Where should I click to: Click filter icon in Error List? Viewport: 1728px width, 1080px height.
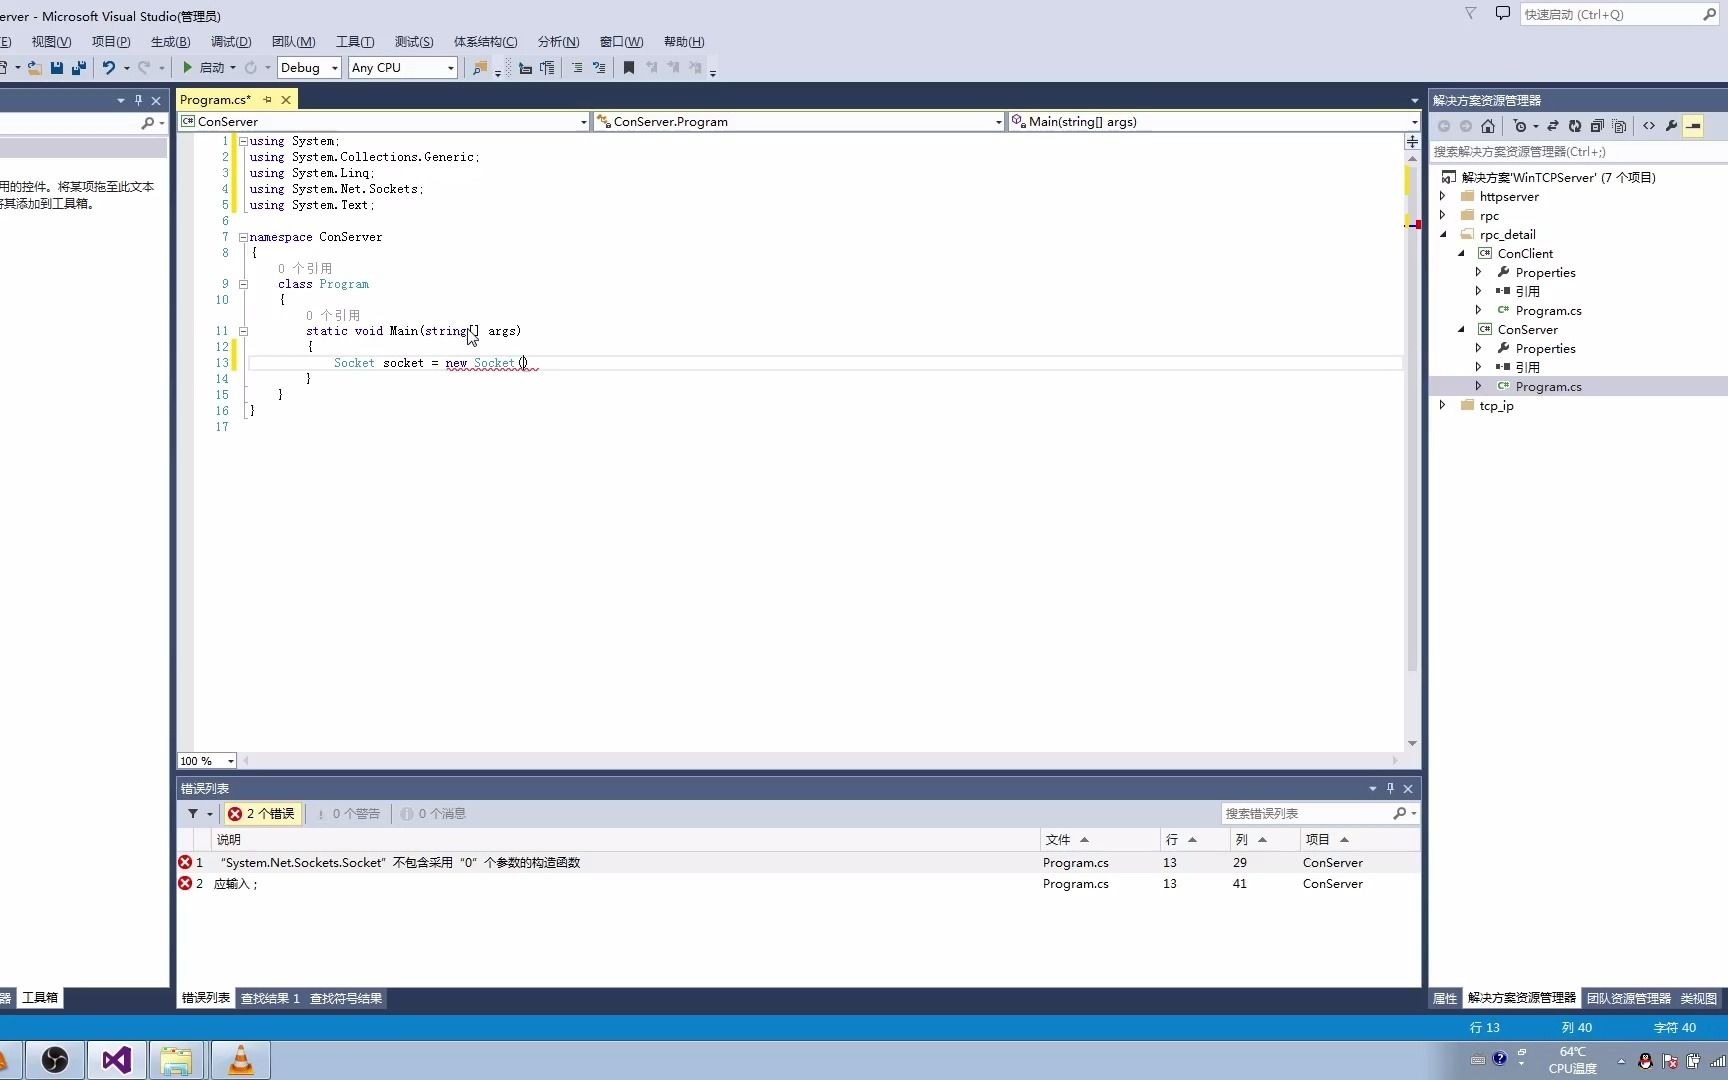(193, 814)
